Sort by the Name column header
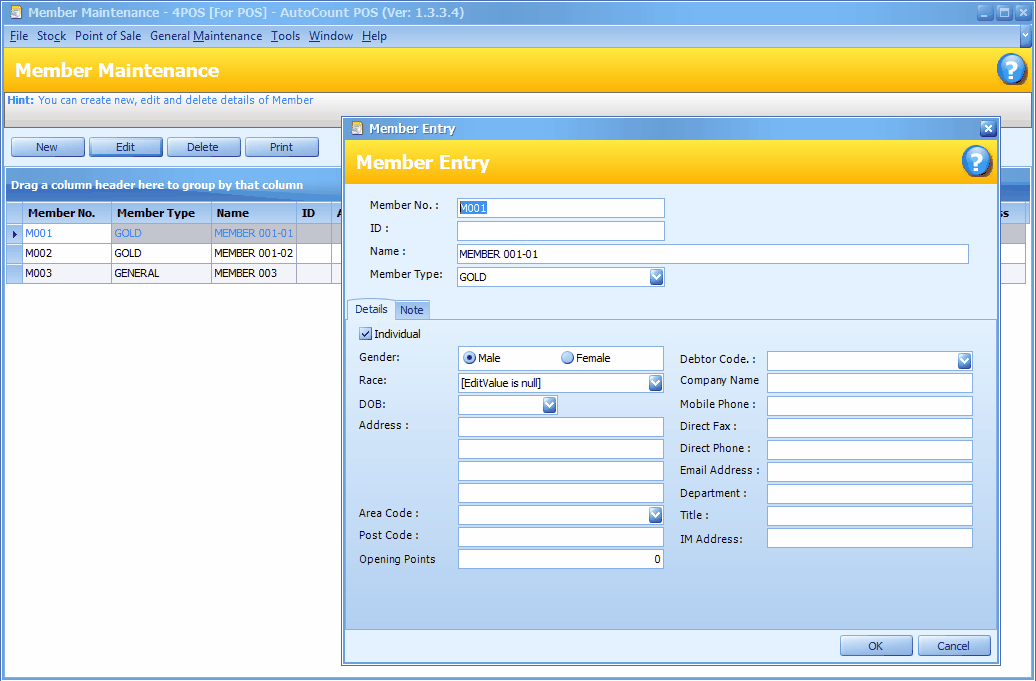1036x681 pixels. click(254, 213)
